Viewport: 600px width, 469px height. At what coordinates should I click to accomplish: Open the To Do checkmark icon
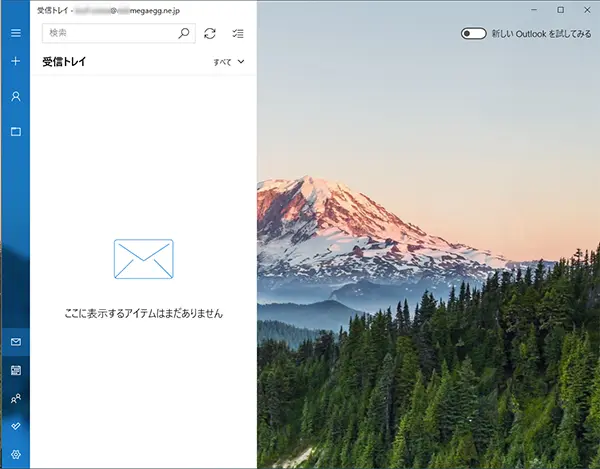click(16, 426)
